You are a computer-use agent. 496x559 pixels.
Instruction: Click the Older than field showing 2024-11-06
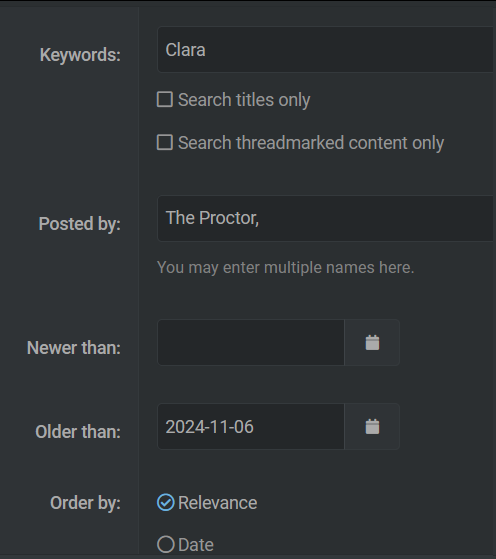[x=251, y=427]
